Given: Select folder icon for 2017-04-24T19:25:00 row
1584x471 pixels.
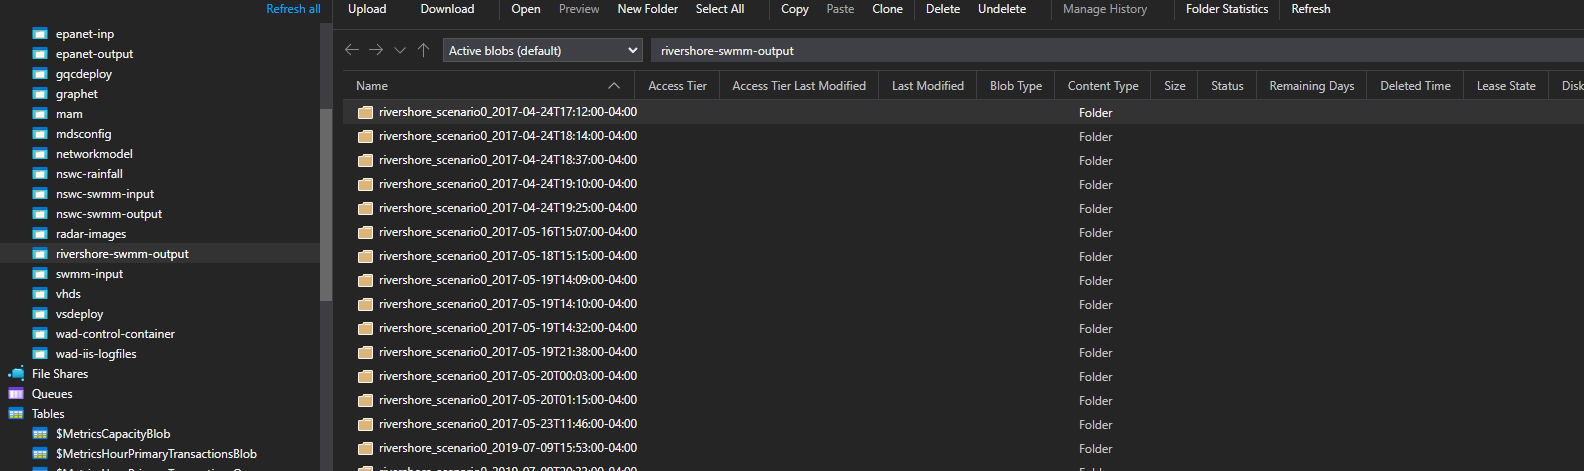Looking at the screenshot, I should [365, 209].
